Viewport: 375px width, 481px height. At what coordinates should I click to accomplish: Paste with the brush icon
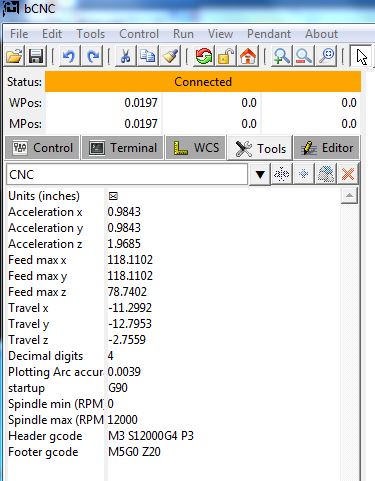(170, 56)
